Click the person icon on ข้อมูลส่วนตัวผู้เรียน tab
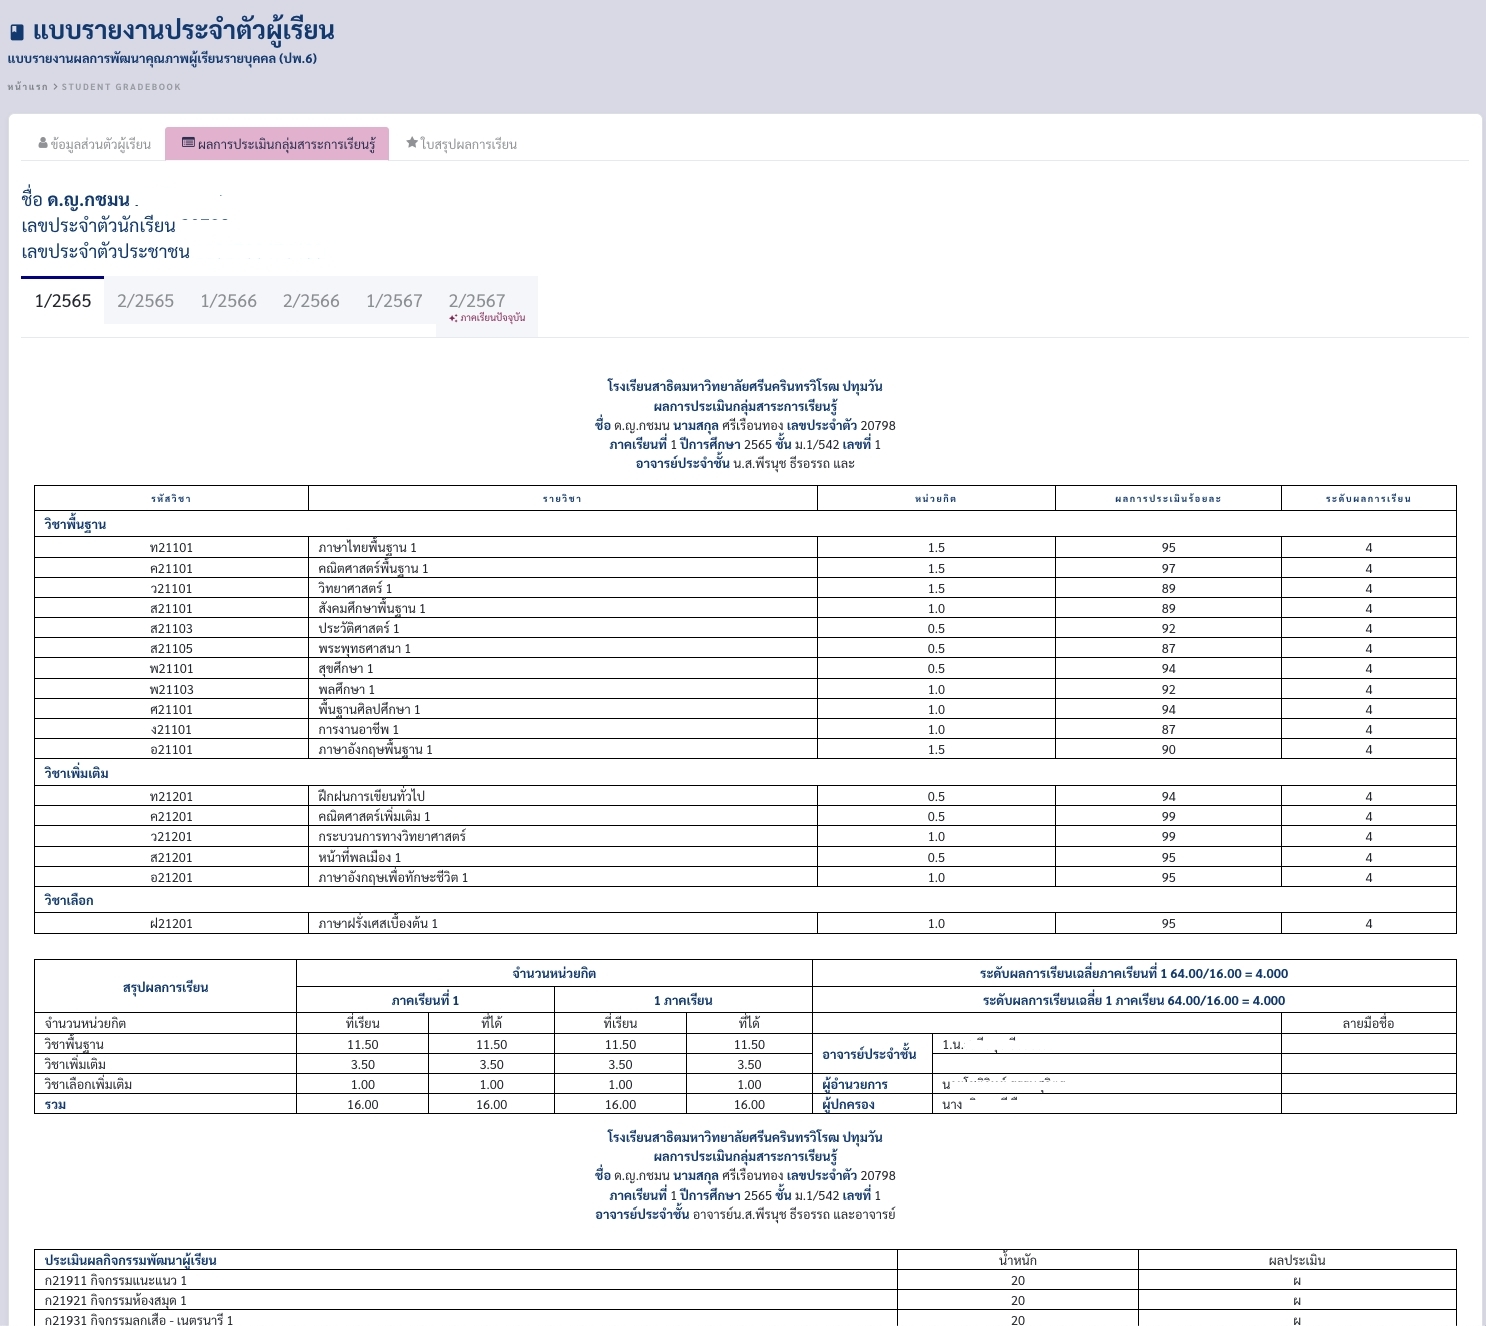Viewport: 1486px width, 1326px height. click(x=43, y=144)
